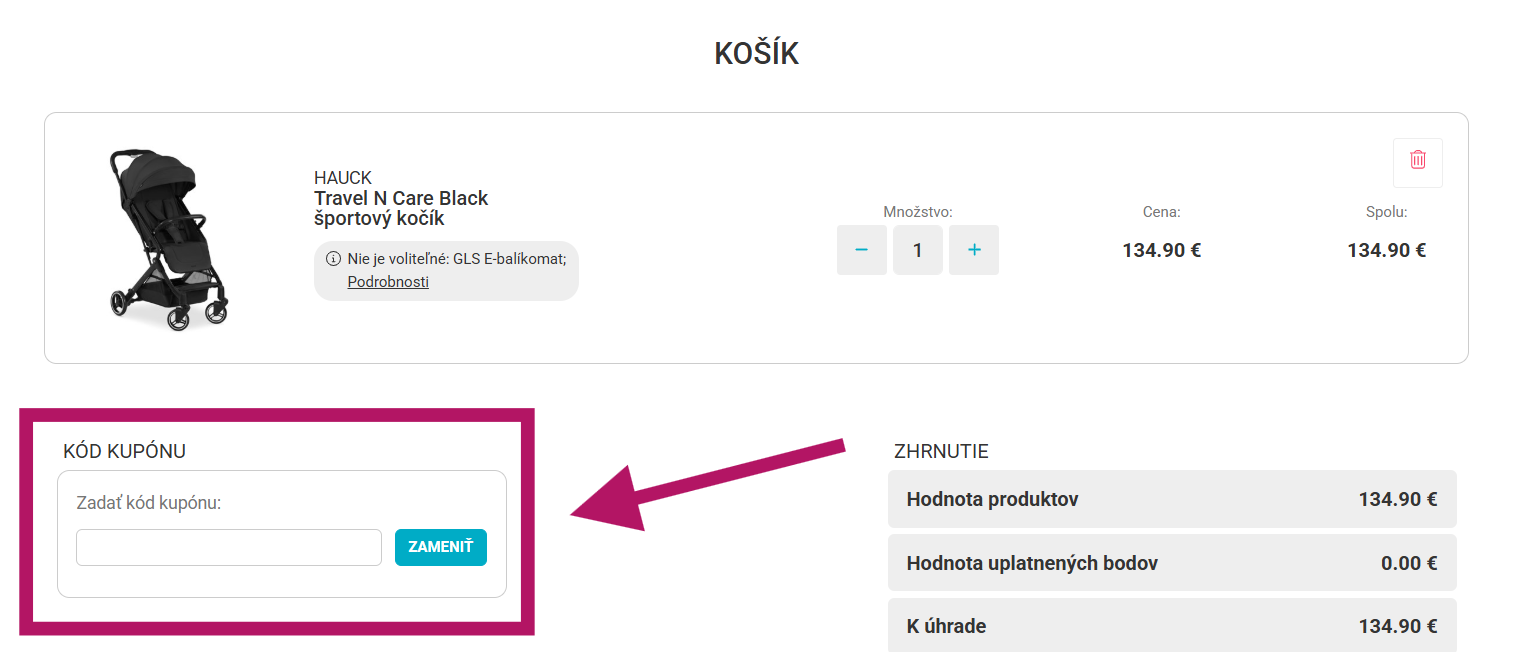Click the quantity field showing 1
The image size is (1517, 652).
(918, 250)
